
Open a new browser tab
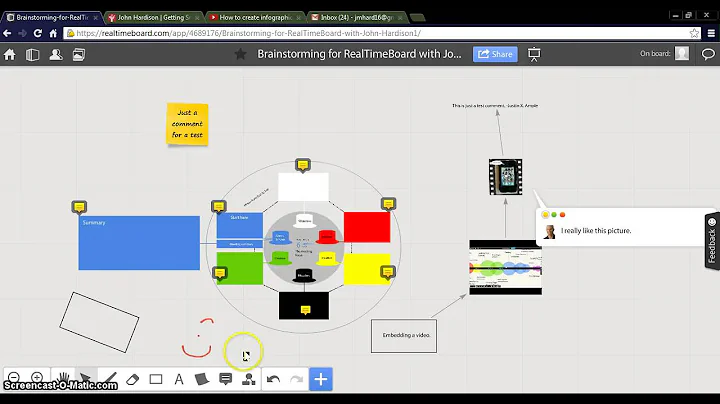[x=417, y=18]
